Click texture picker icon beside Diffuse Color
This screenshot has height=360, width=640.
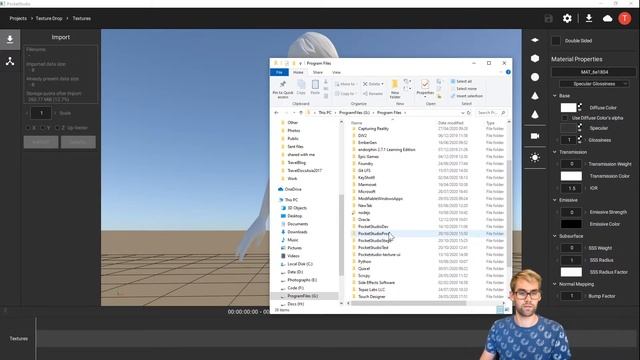pos(580,107)
